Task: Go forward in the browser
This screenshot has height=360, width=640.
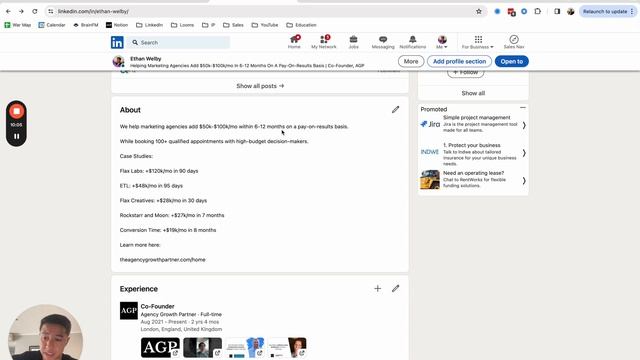Action: (21, 11)
